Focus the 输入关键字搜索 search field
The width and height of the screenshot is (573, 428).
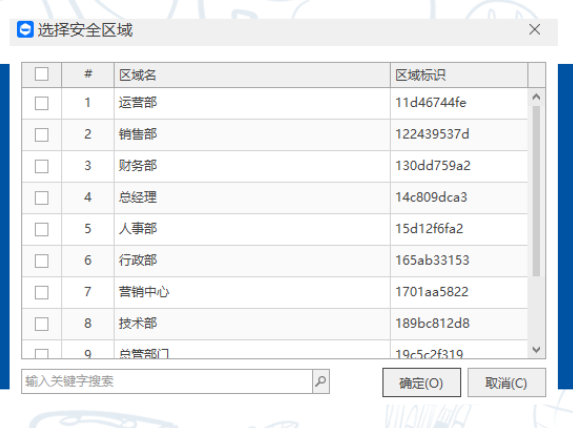(x=167, y=381)
